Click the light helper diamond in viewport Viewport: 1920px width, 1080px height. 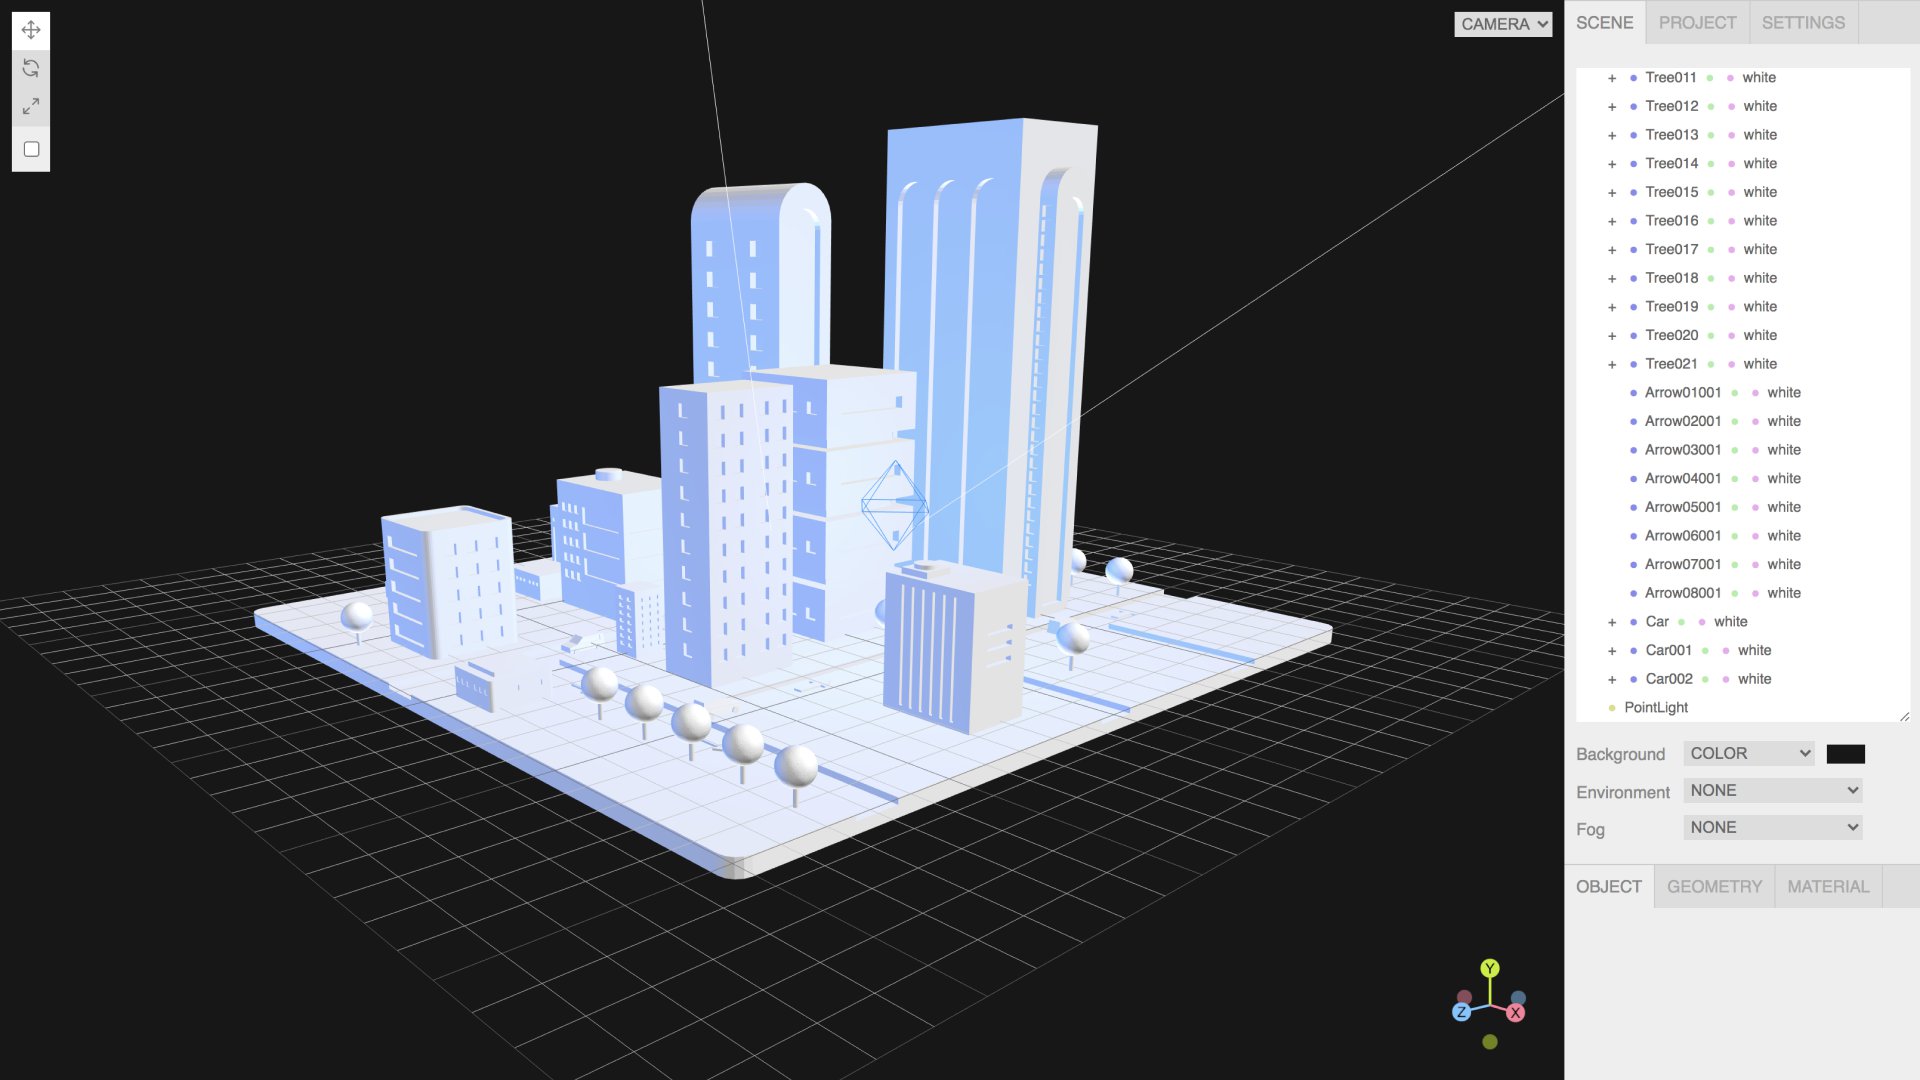894,505
